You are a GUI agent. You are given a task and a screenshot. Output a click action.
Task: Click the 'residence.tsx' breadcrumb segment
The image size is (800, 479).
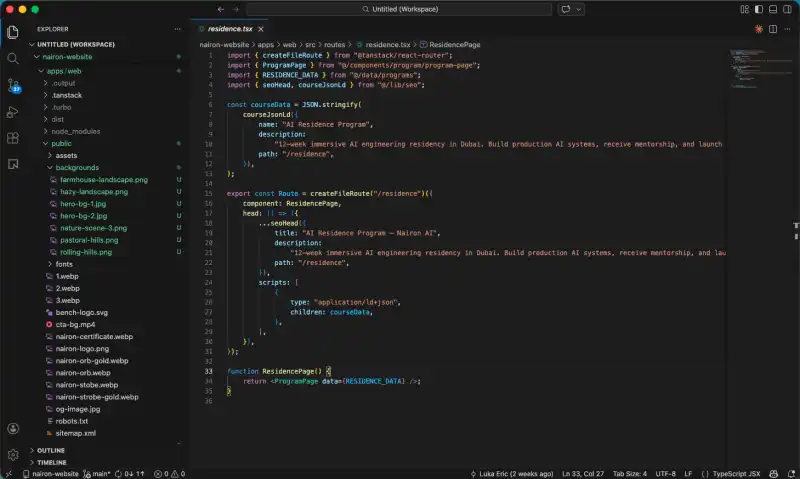pos(387,45)
